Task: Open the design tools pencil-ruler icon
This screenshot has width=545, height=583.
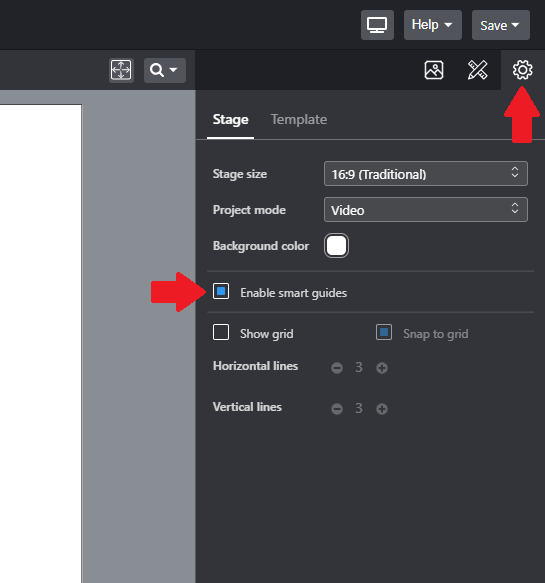Action: point(477,70)
